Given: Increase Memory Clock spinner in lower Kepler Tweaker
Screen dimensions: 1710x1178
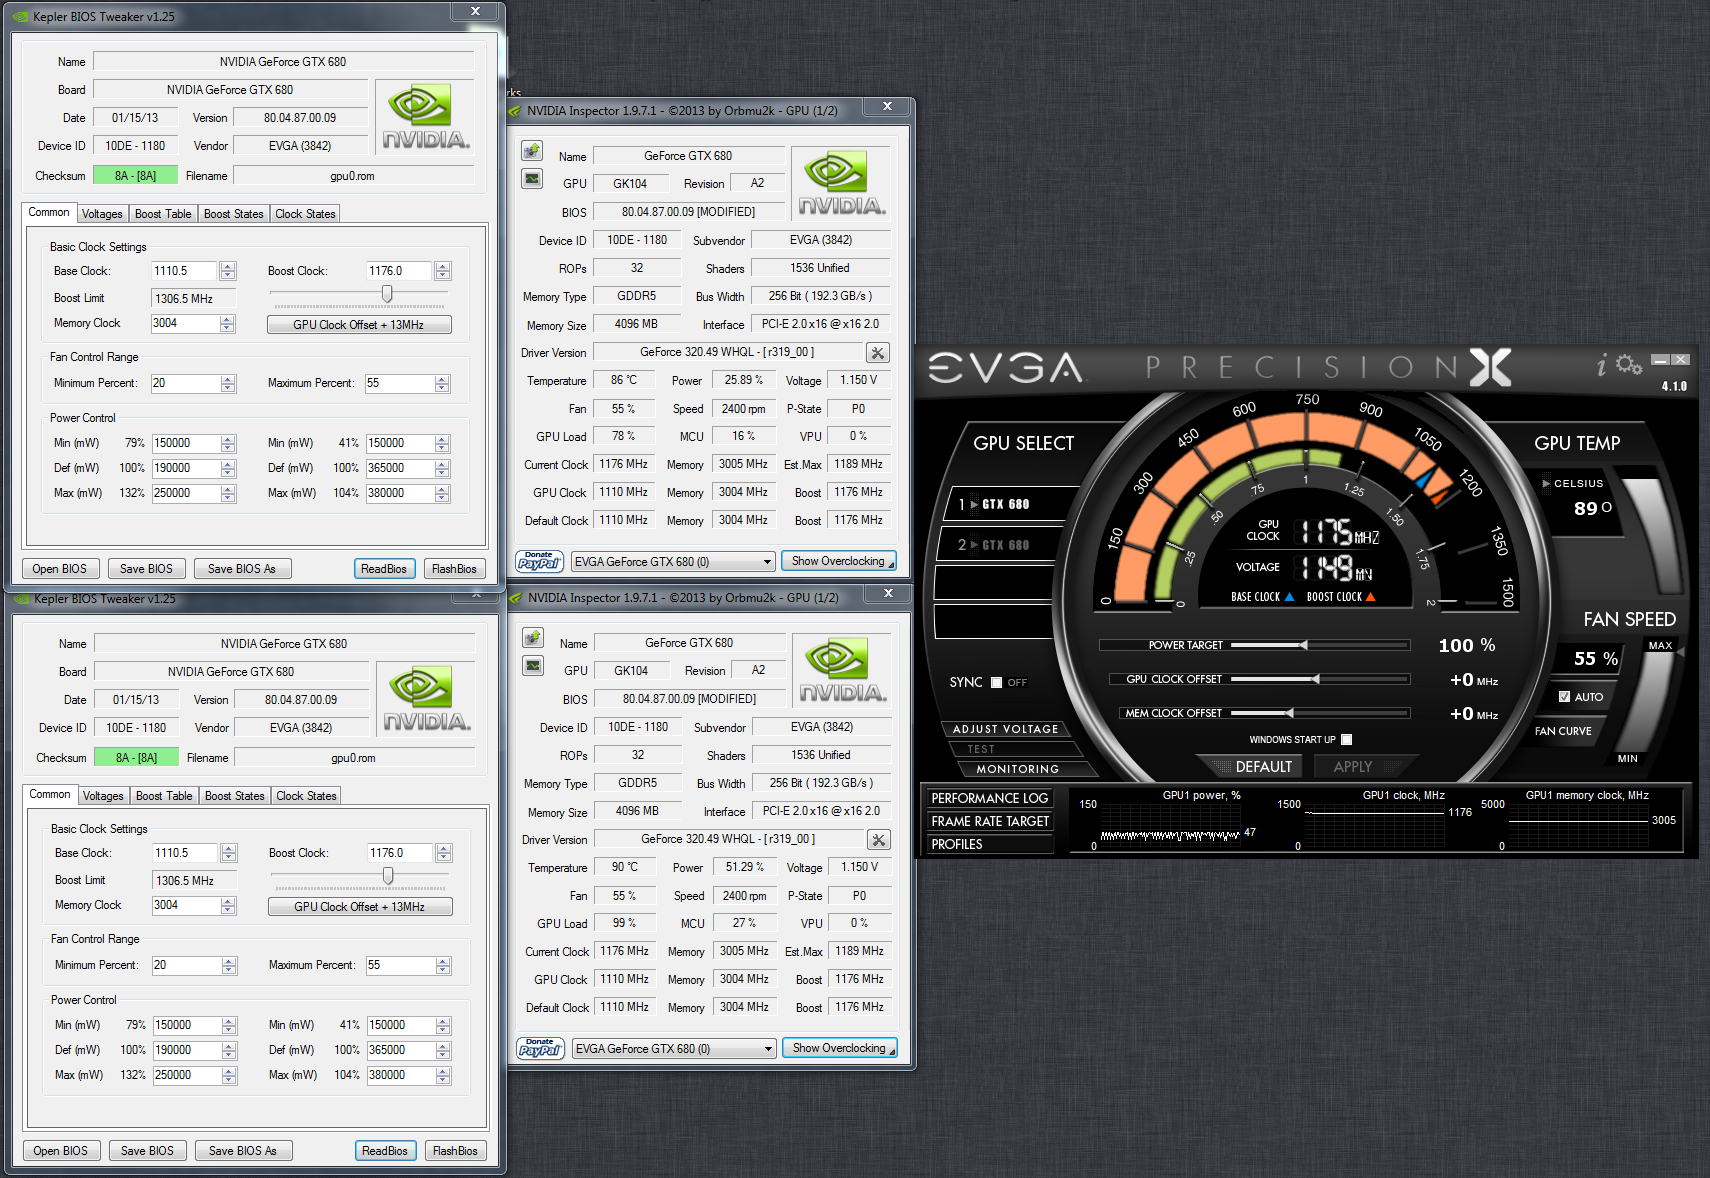Looking at the screenshot, I should pyautogui.click(x=229, y=901).
